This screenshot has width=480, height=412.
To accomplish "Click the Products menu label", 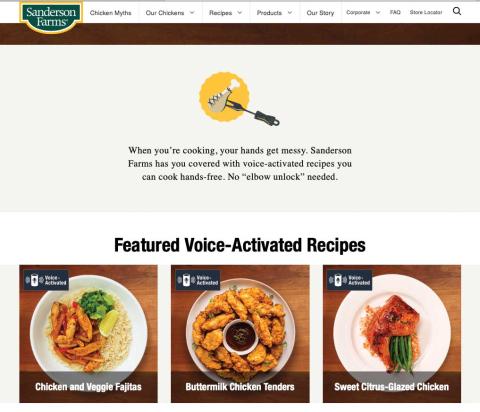I will (x=269, y=13).
